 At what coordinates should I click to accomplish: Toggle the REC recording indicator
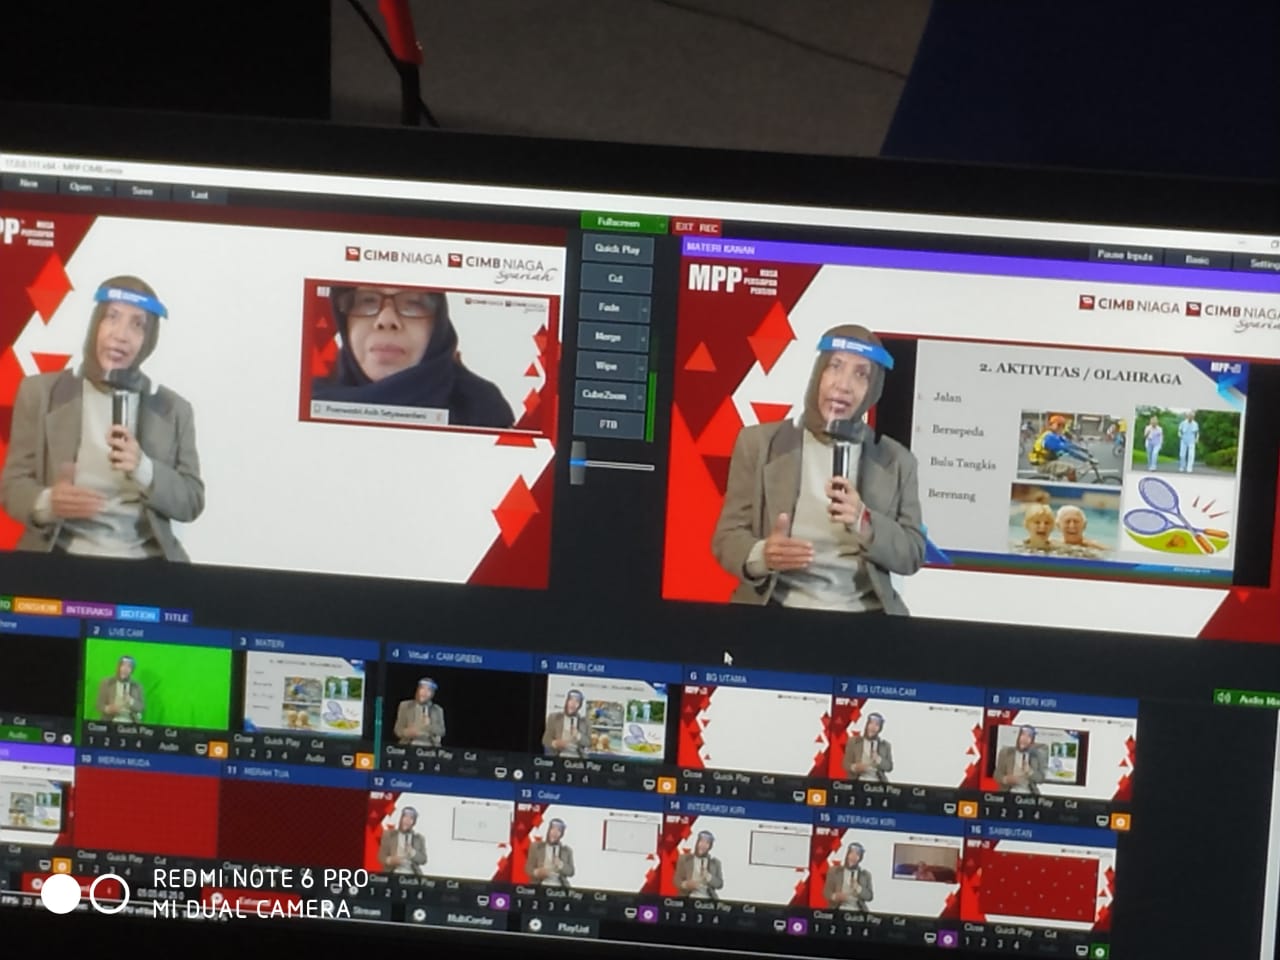click(x=709, y=228)
